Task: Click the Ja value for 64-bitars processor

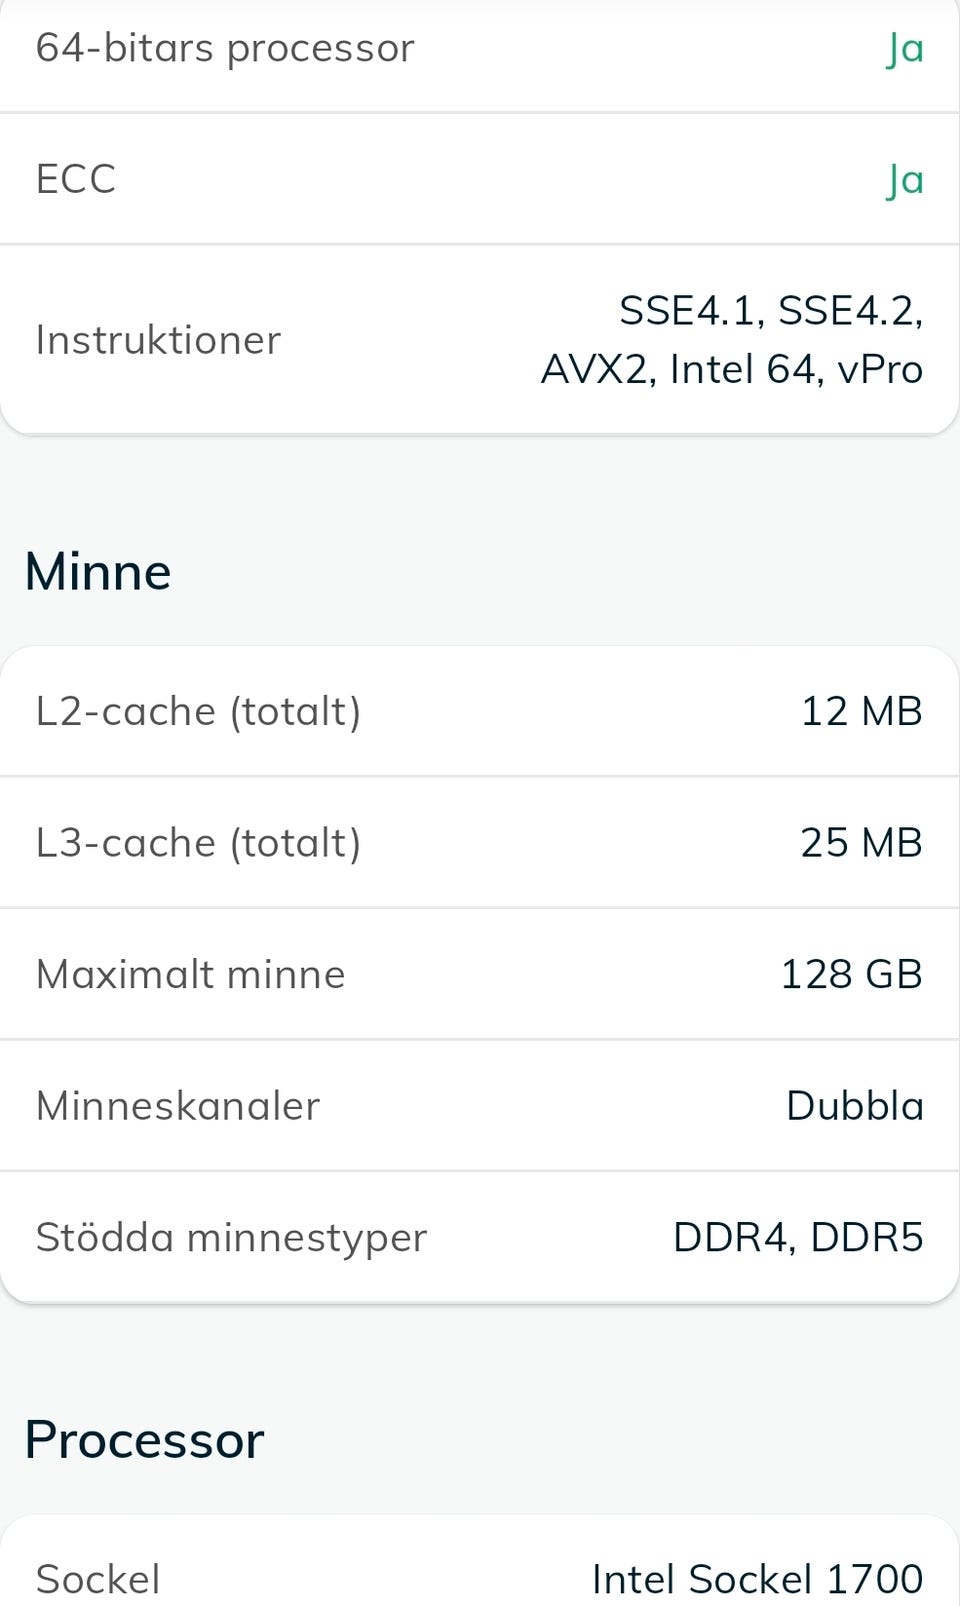Action: [905, 48]
